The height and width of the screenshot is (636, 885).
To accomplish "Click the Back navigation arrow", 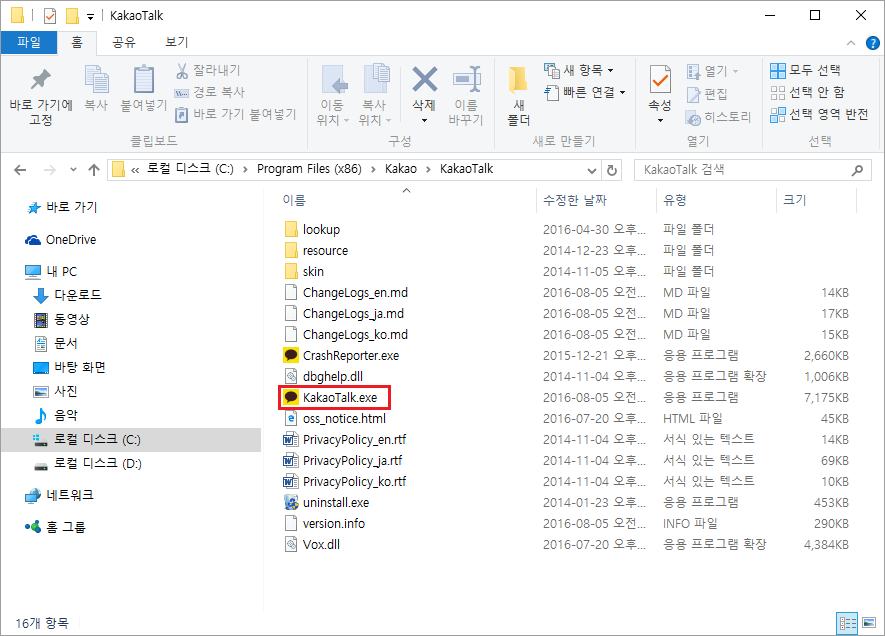I will tap(20, 170).
